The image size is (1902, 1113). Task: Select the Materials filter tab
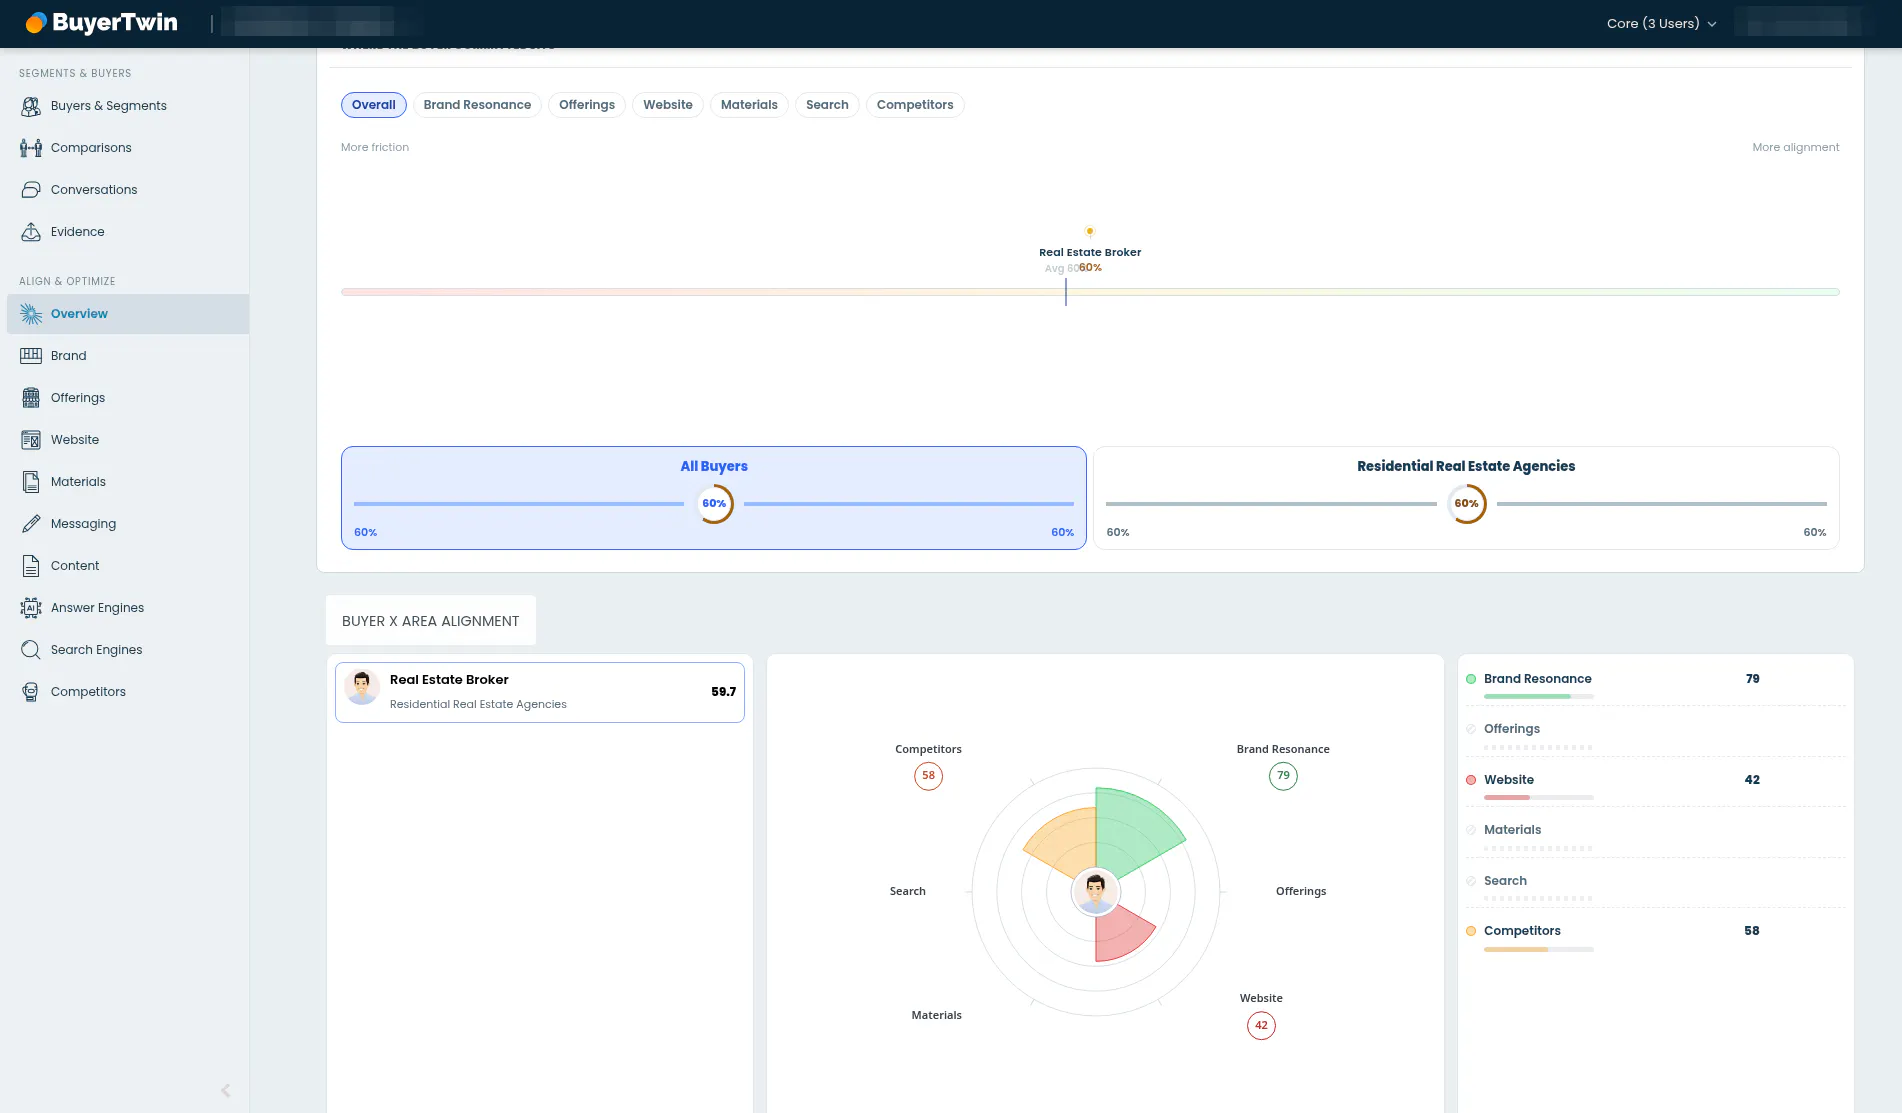pos(749,105)
